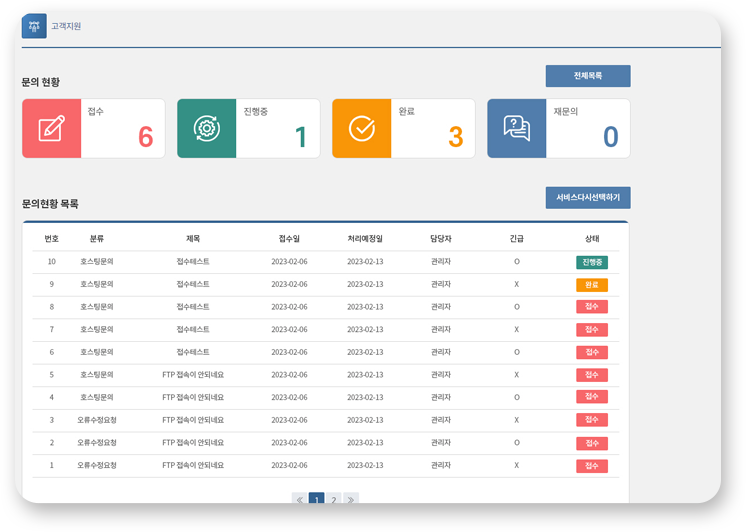Screen dimensions: 746x532
Task: Click 접수 status badge on row 1
Action: click(592, 466)
